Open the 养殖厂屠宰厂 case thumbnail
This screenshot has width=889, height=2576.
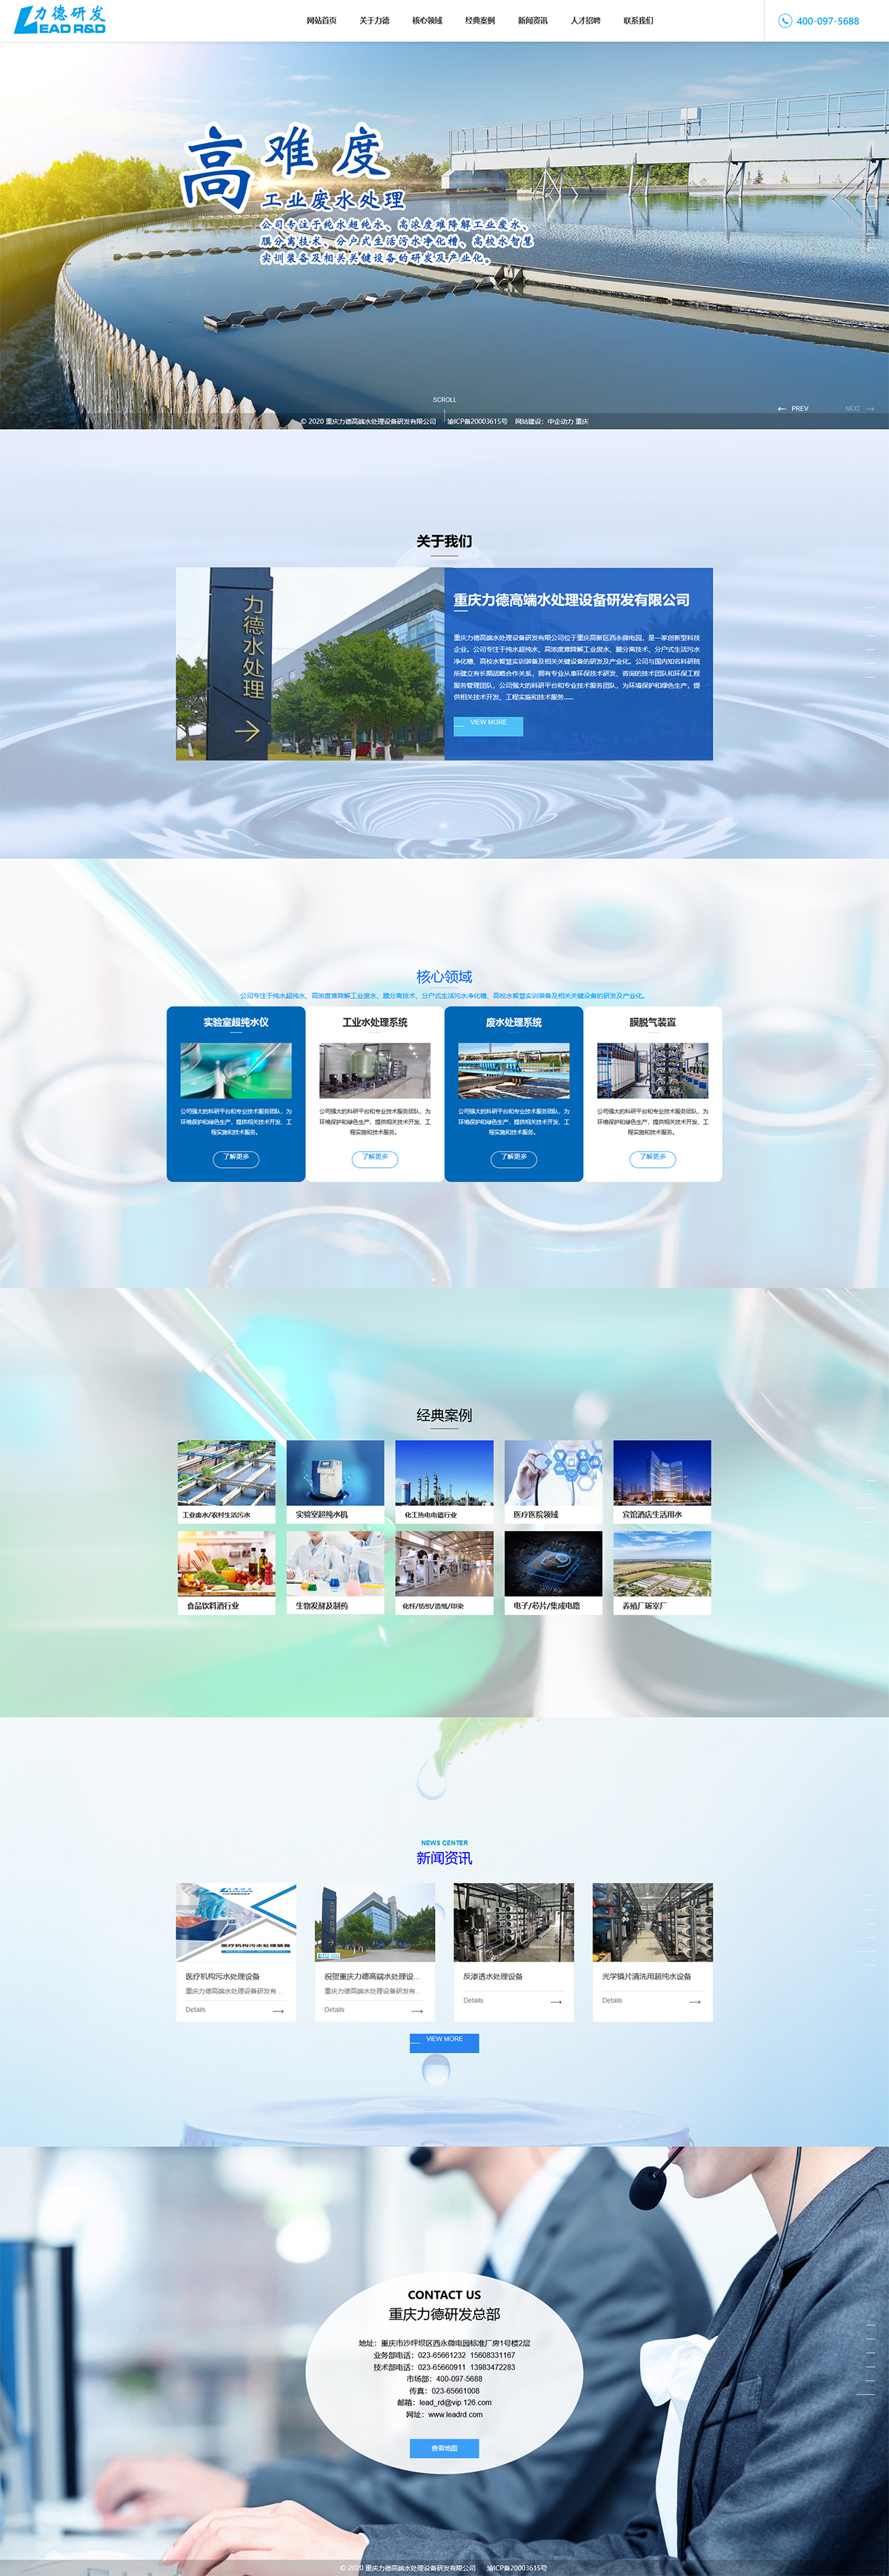point(662,1564)
